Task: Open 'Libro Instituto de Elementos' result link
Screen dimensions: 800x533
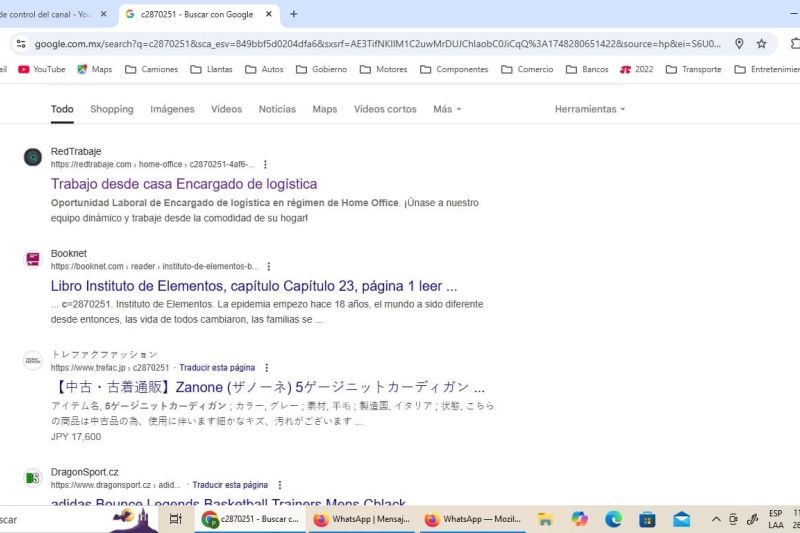Action: (x=254, y=286)
